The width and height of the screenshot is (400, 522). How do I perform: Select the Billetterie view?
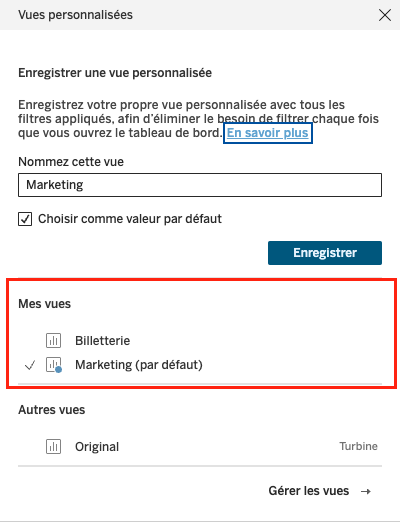click(x=102, y=341)
